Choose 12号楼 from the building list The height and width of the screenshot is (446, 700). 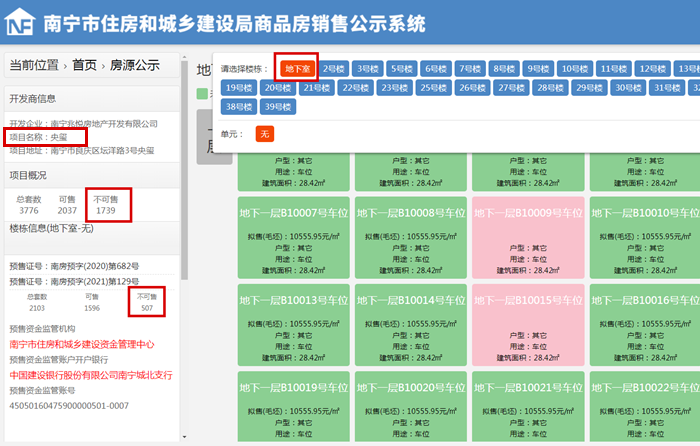(x=653, y=69)
